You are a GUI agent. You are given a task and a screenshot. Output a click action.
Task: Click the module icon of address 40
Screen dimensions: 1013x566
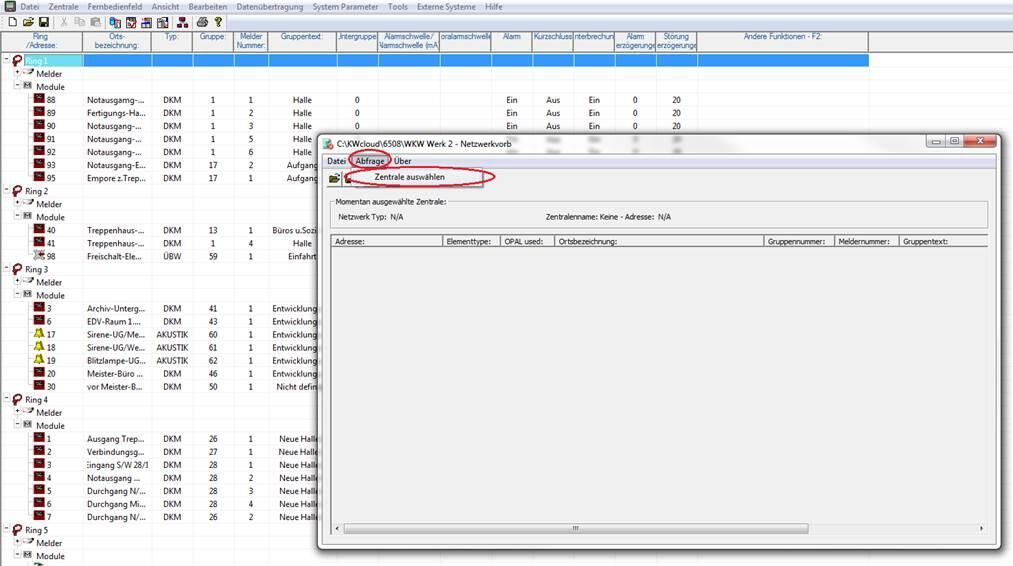(39, 230)
